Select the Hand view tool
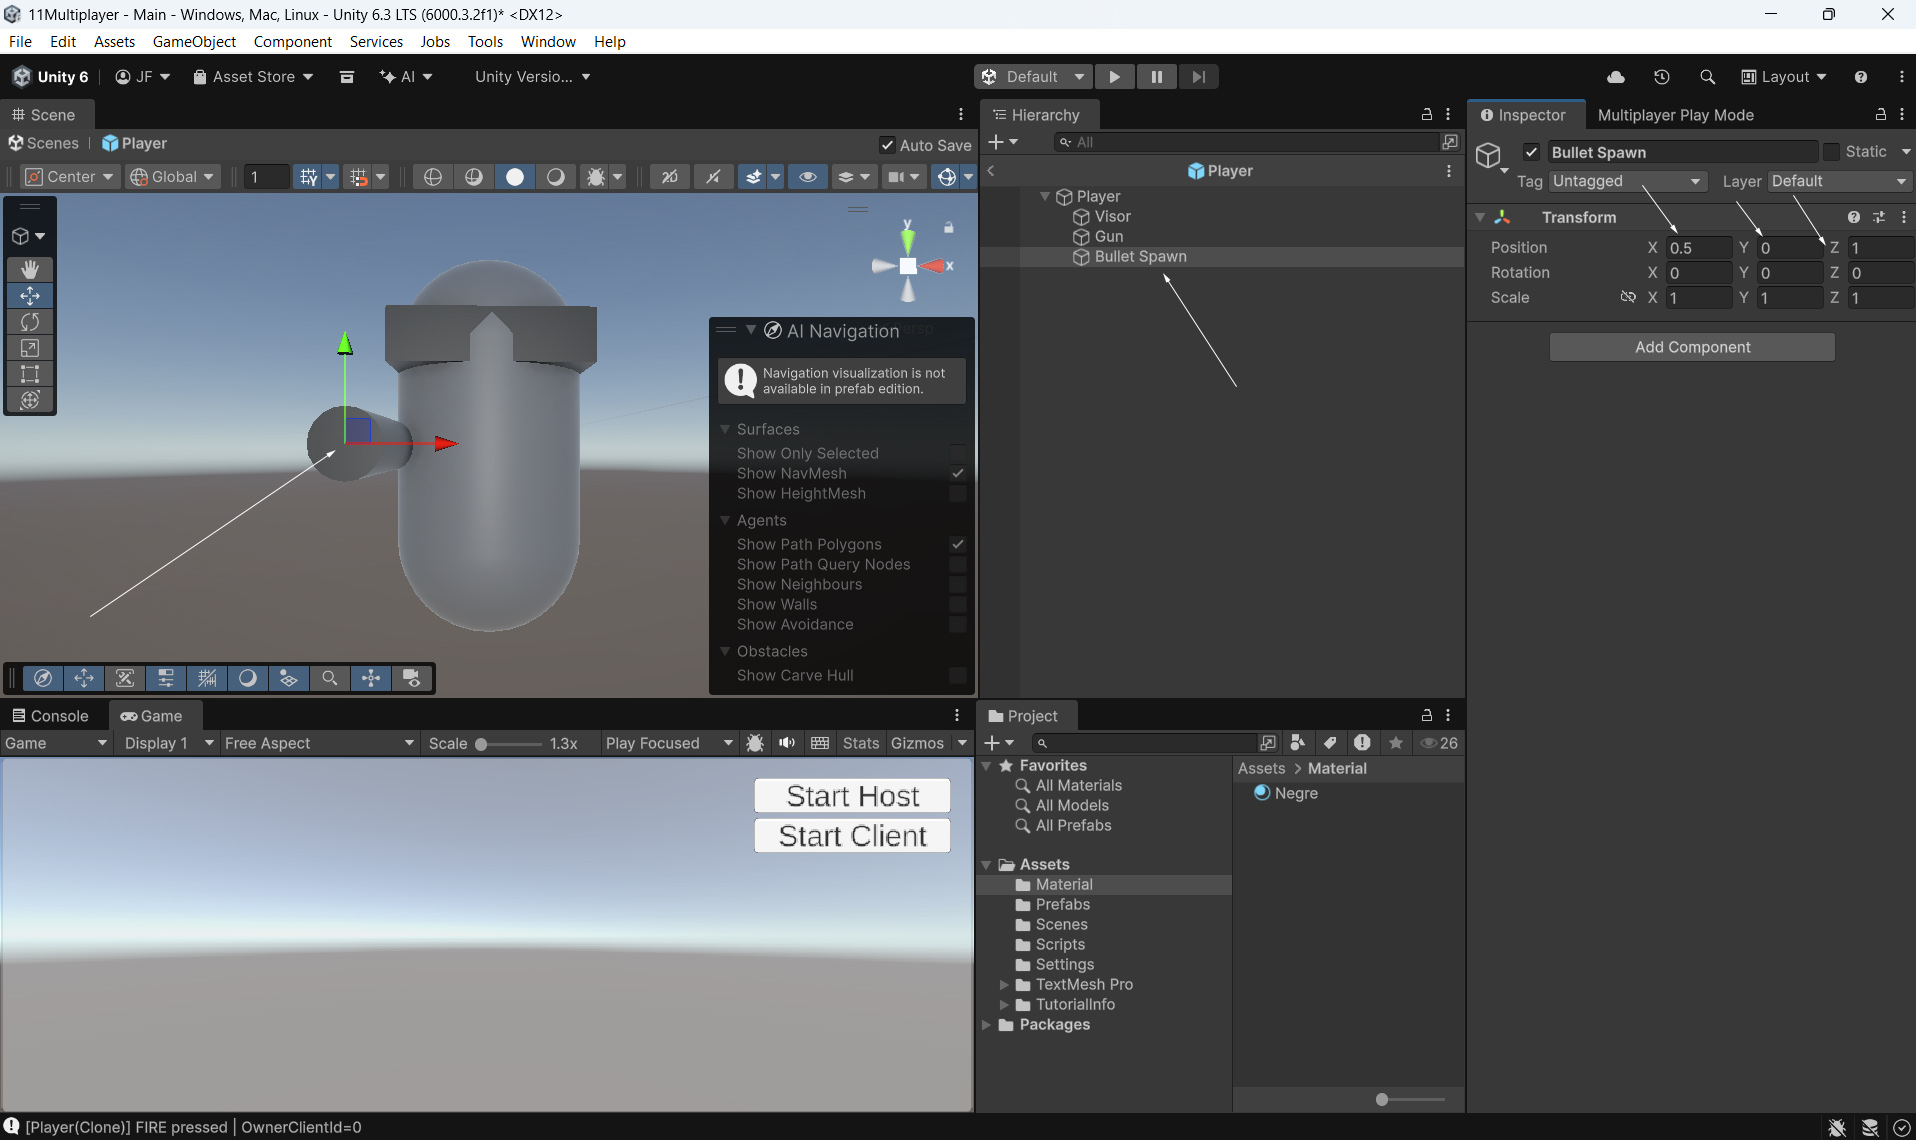 click(30, 269)
